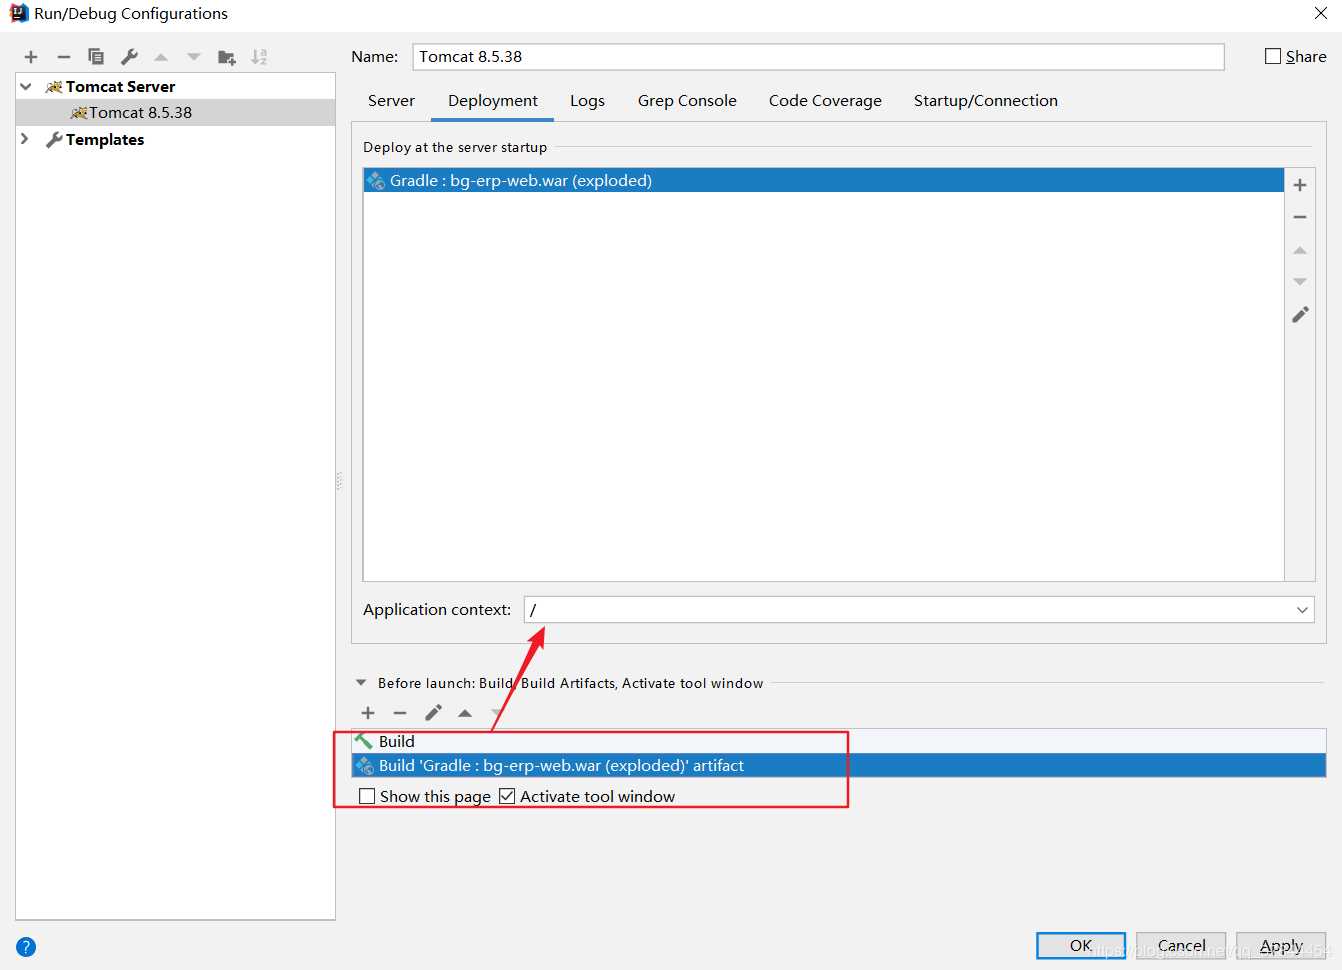Click the IntelliJ icon in title bar
The width and height of the screenshot is (1342, 970).
pyautogui.click(x=19, y=13)
